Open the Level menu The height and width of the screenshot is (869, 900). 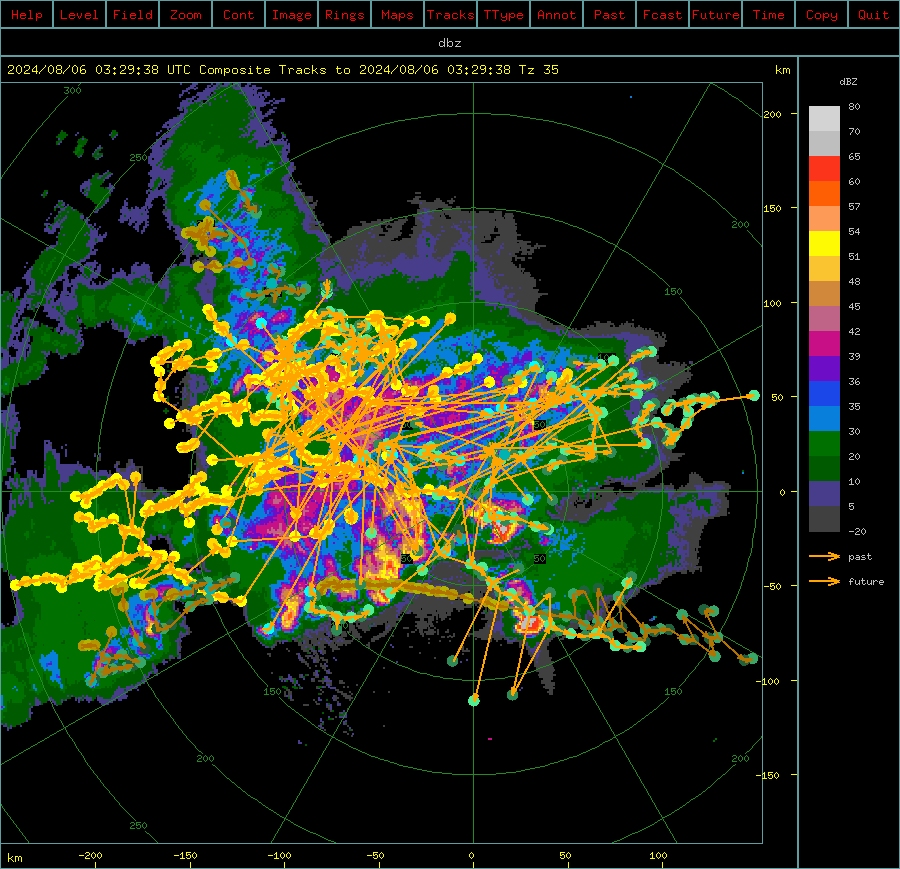point(80,15)
